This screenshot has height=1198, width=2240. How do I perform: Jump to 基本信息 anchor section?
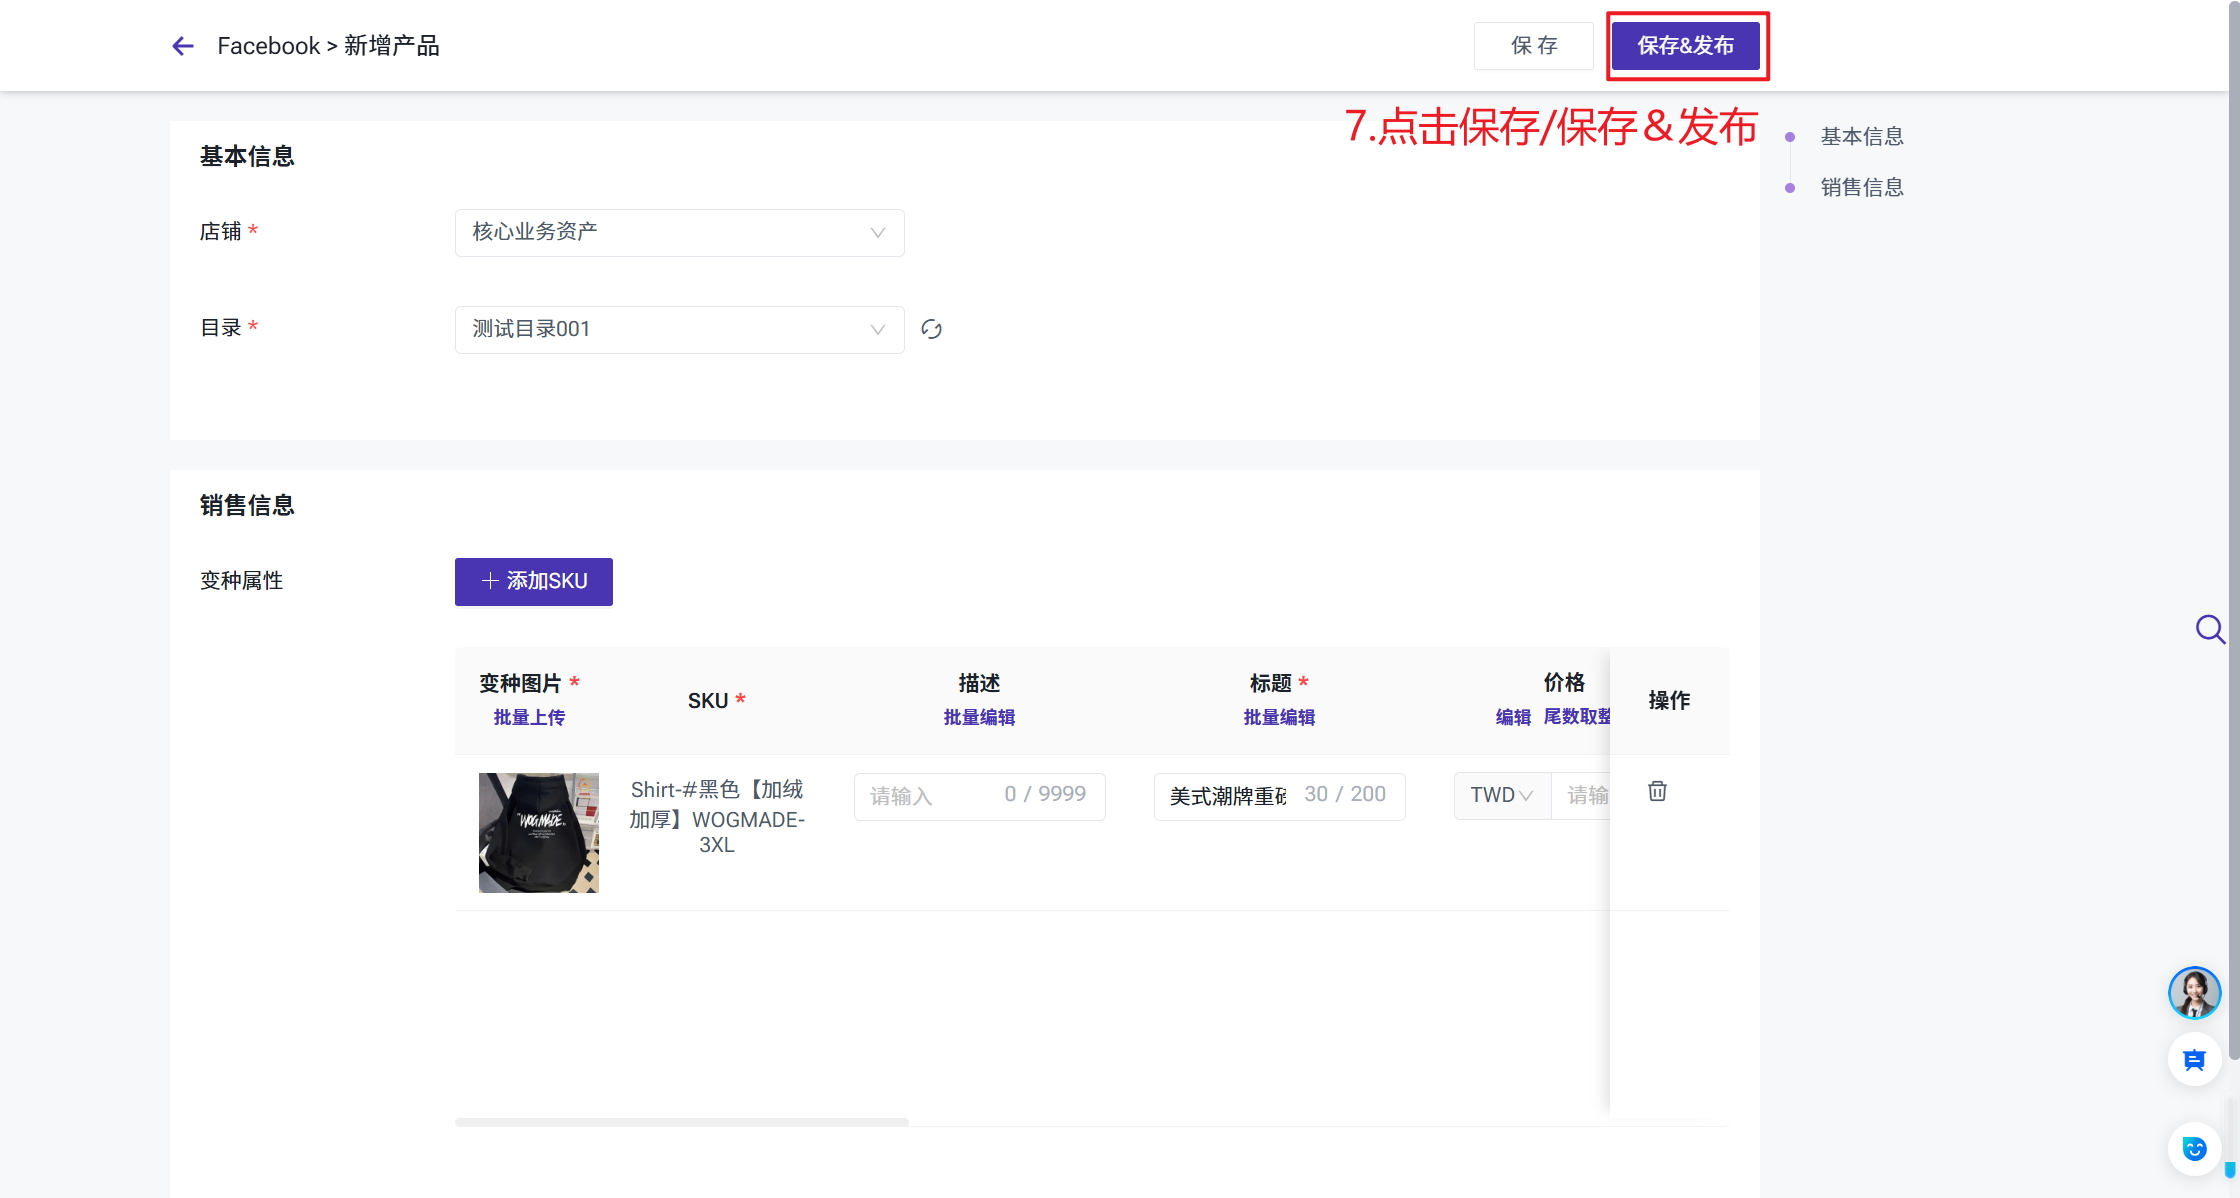point(1861,137)
